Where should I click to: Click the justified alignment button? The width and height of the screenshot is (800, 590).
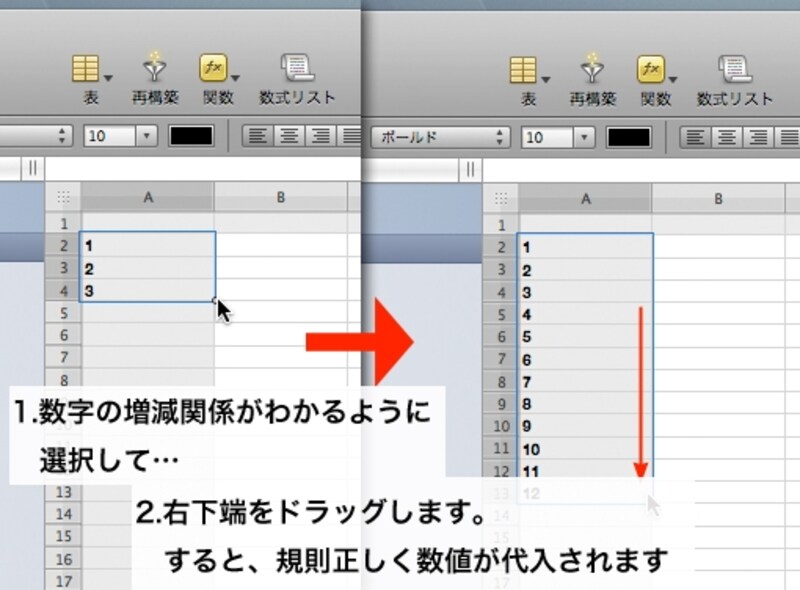(352, 136)
